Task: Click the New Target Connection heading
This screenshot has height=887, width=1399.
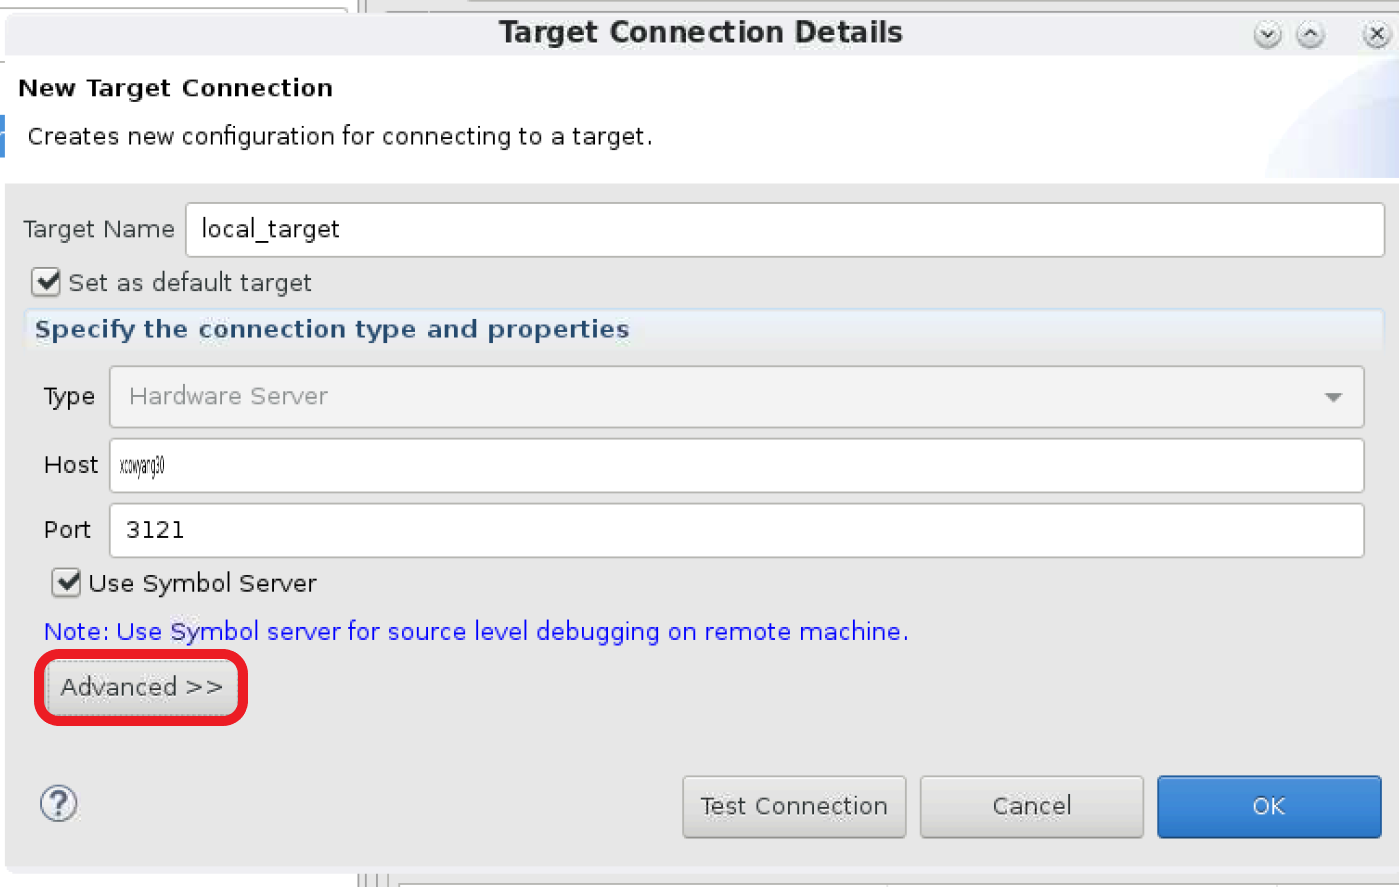Action: 175,88
